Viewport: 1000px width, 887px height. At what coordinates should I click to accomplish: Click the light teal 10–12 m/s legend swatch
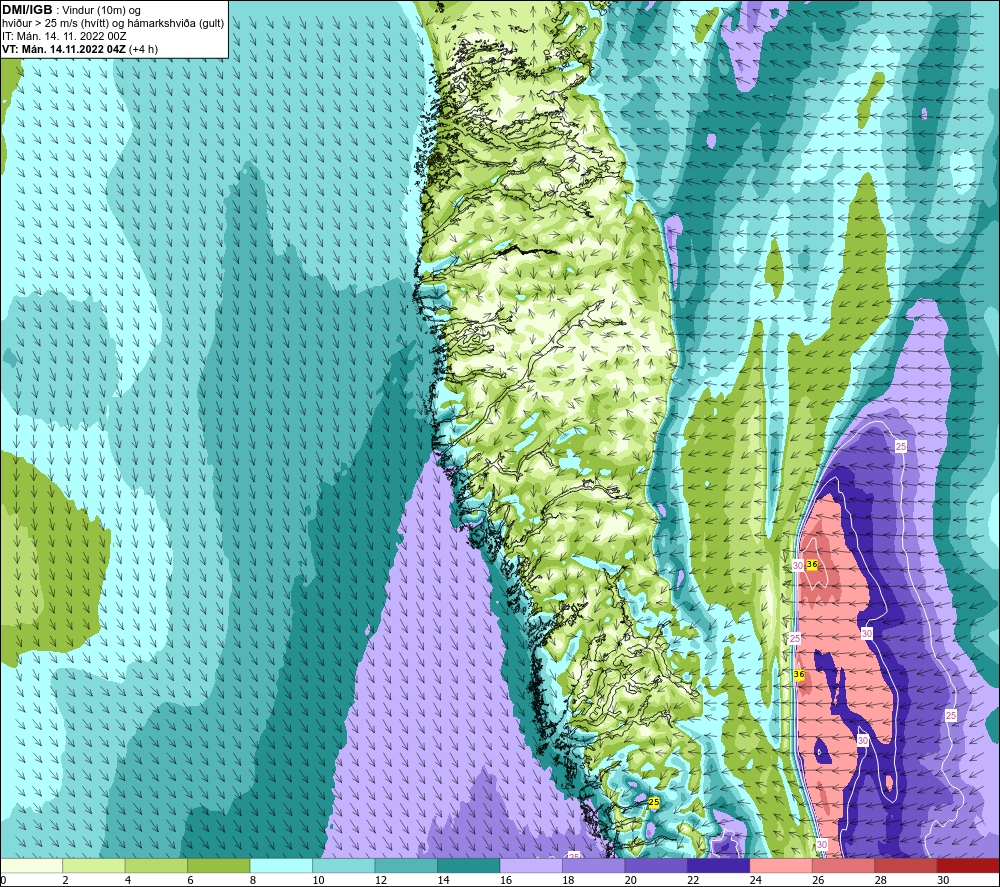click(x=344, y=866)
